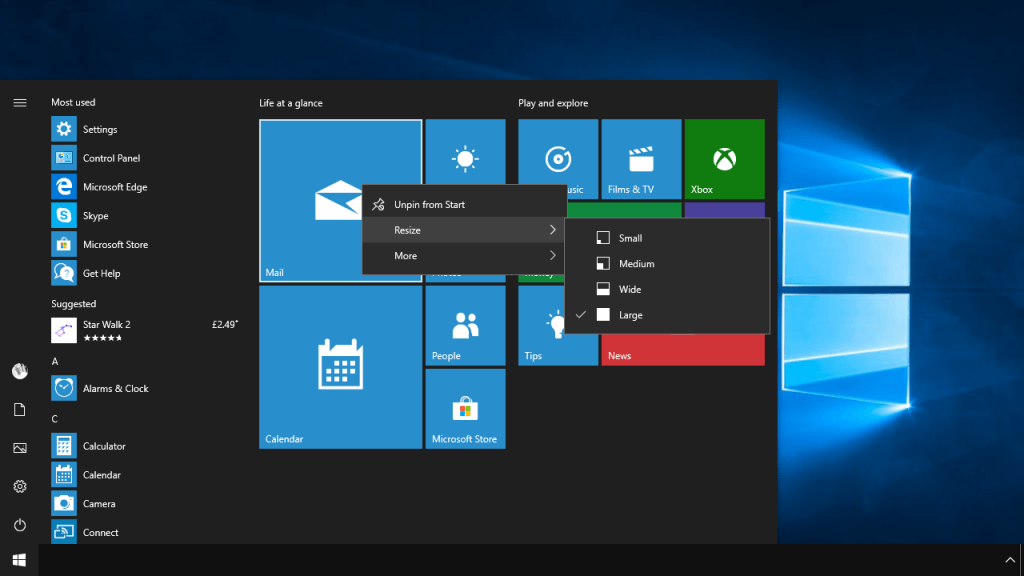Choose Small tile size
Screen dimensions: 1024x576
[667, 238]
